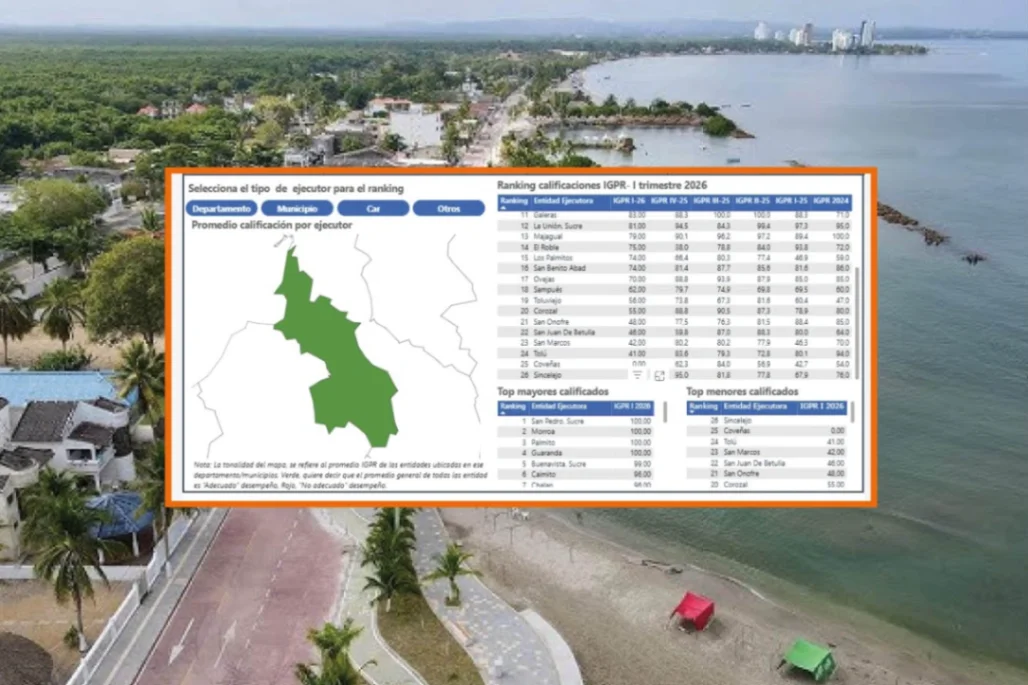Click the 'Top mayores calificados' heading
This screenshot has width=1028, height=685.
tap(553, 391)
